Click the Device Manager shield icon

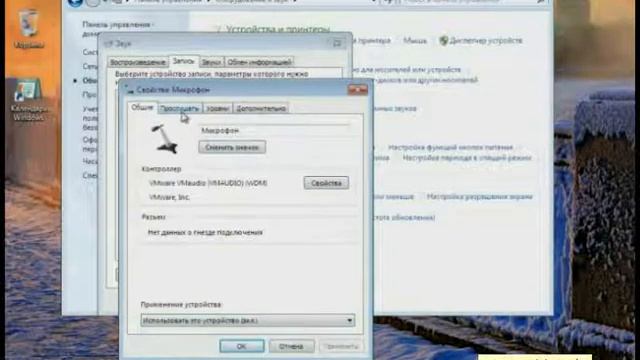[444, 40]
